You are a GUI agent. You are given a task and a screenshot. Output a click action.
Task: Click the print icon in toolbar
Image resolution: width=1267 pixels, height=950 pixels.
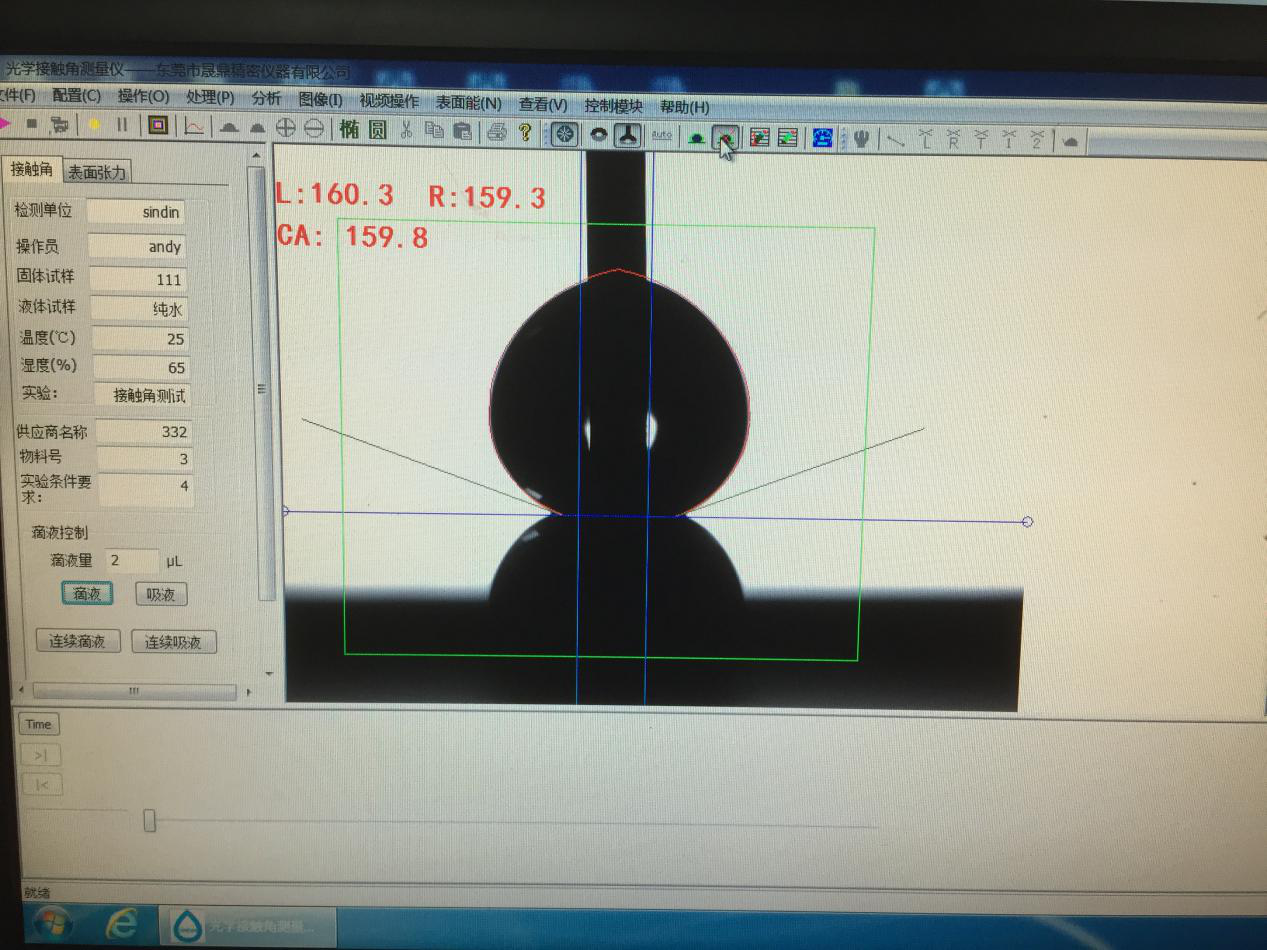(x=496, y=132)
